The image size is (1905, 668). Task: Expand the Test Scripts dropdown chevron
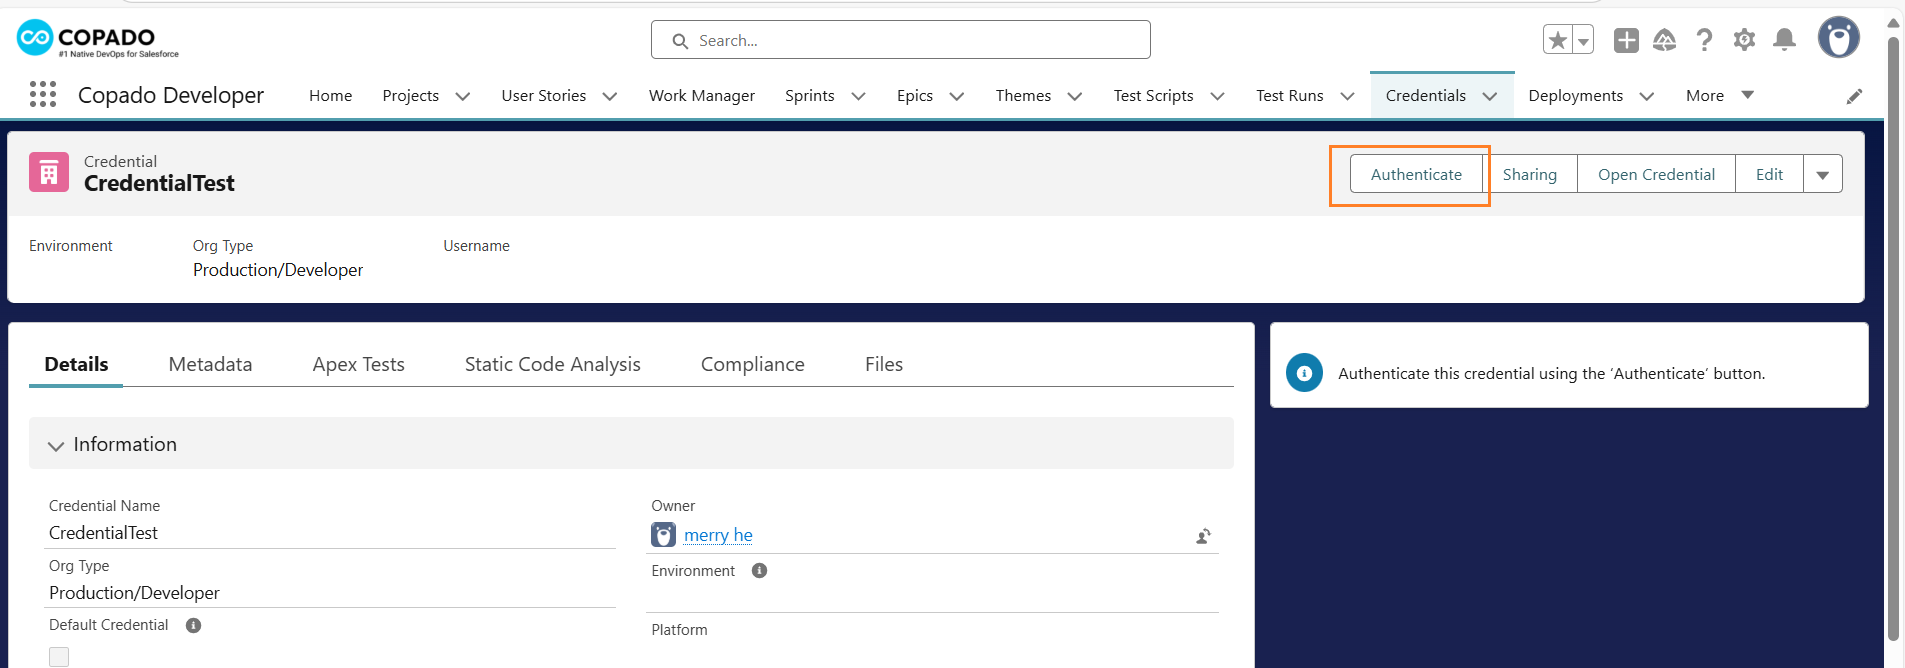[x=1218, y=96]
